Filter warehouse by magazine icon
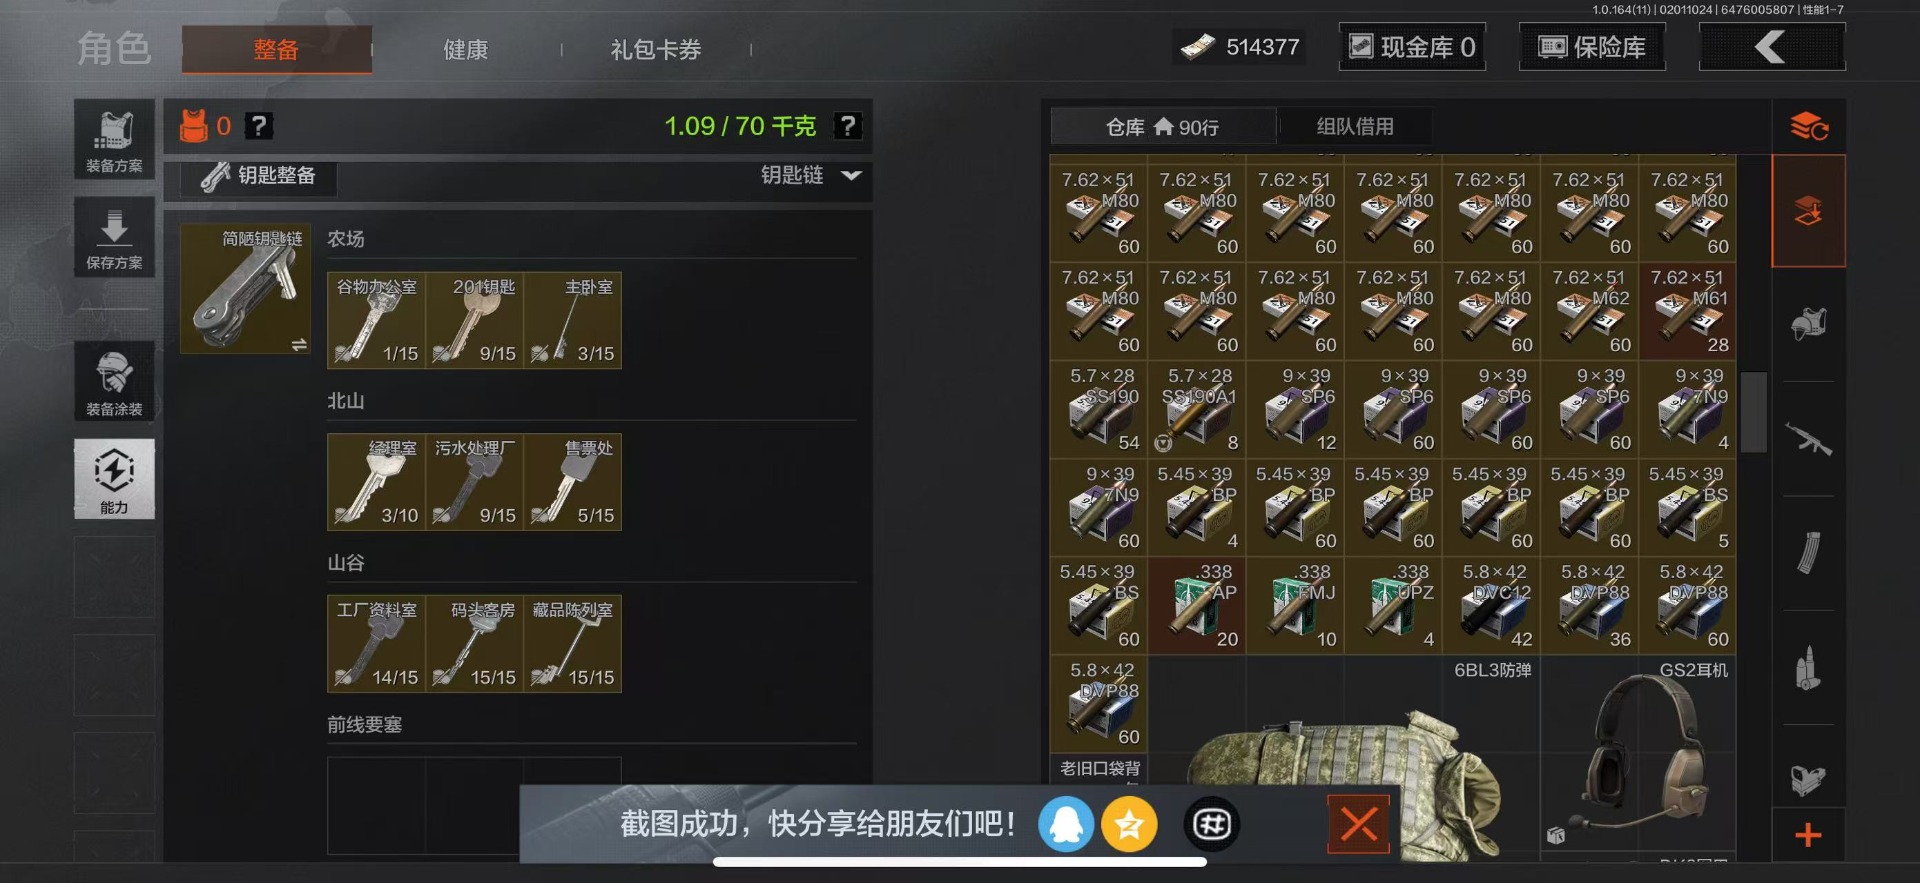Image resolution: width=1920 pixels, height=883 pixels. click(x=1808, y=553)
